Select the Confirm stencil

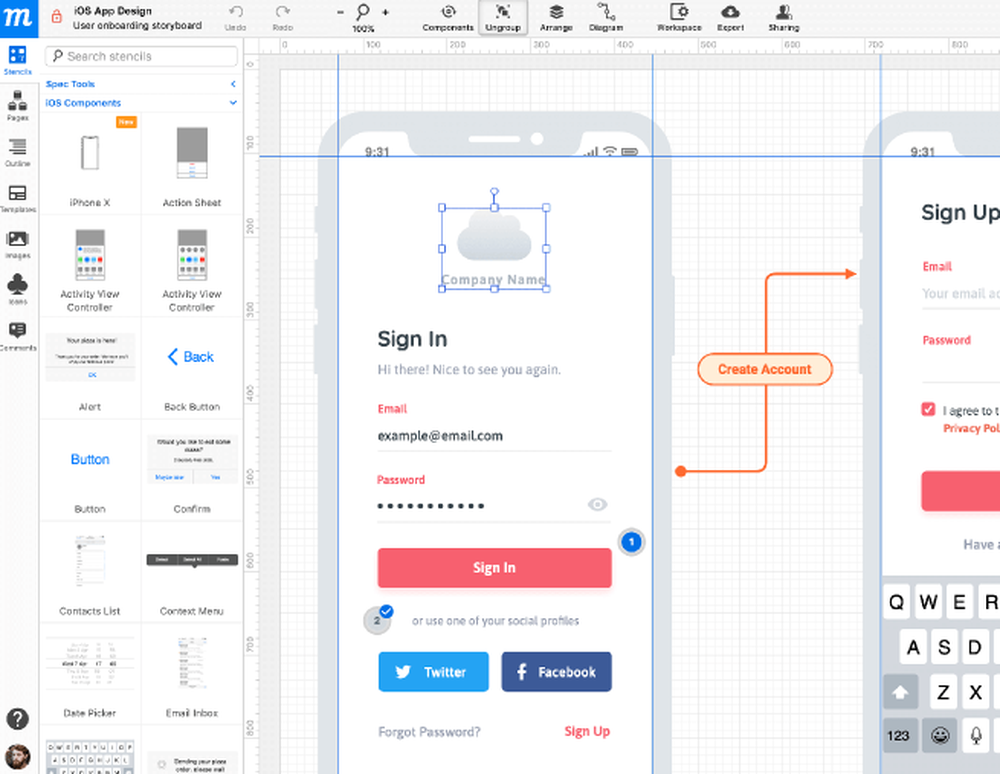(x=192, y=471)
